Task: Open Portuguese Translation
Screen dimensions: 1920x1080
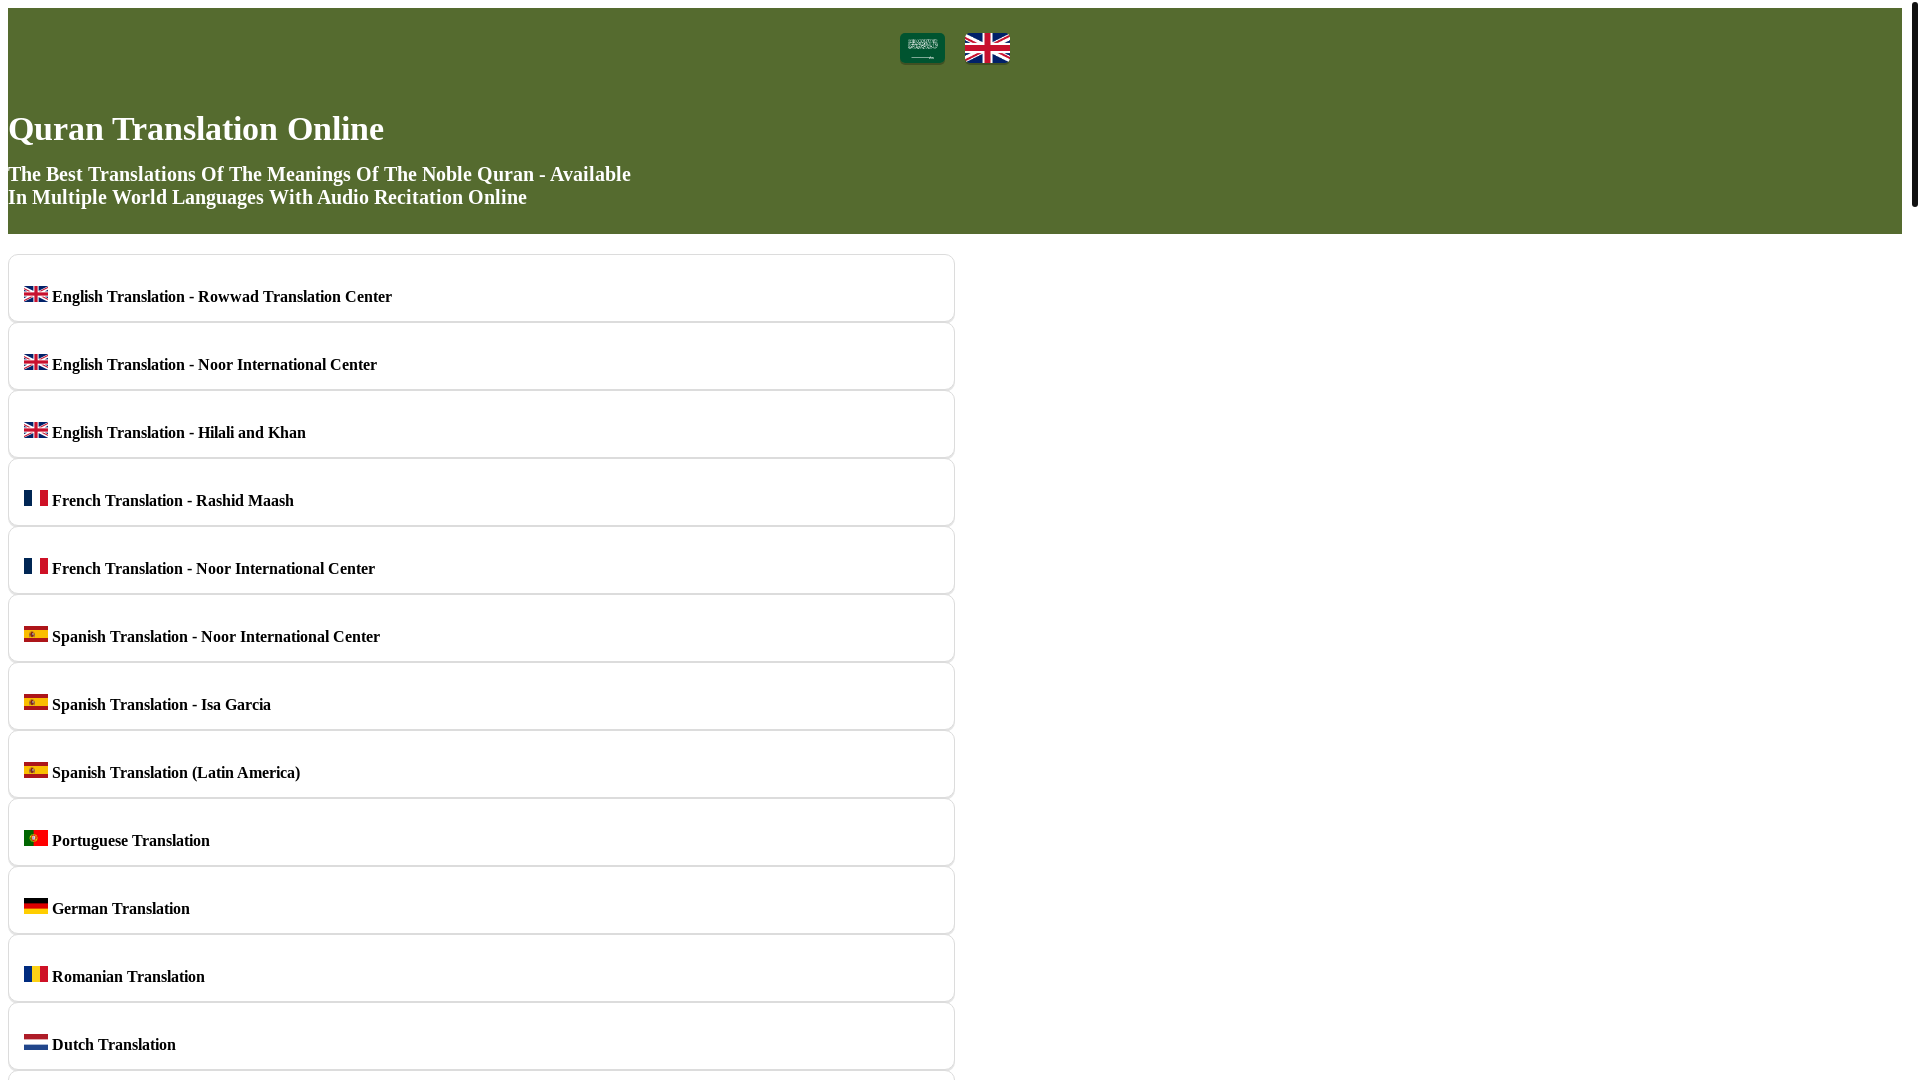Action: (481, 832)
